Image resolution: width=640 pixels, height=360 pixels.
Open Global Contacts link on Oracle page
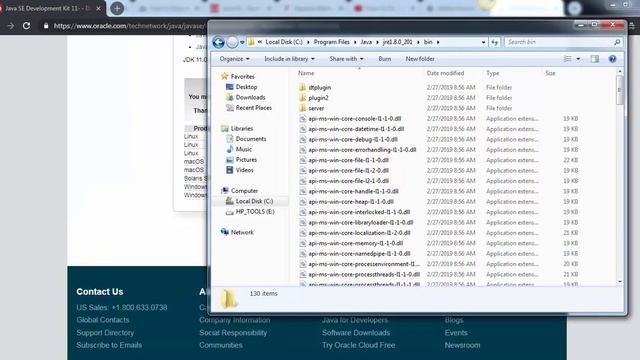point(102,320)
